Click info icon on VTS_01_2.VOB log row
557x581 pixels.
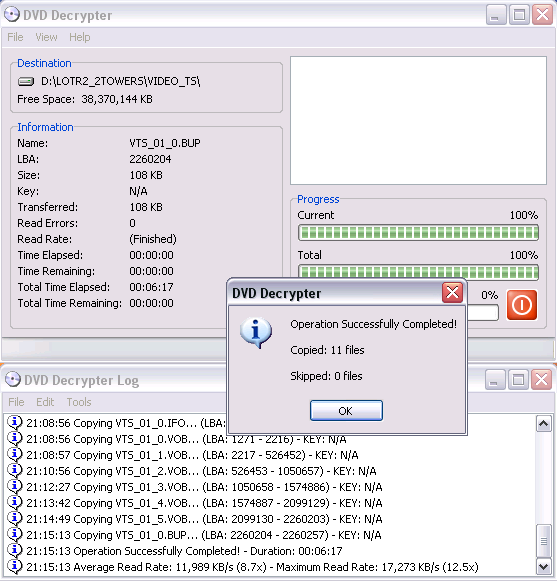(x=15, y=471)
